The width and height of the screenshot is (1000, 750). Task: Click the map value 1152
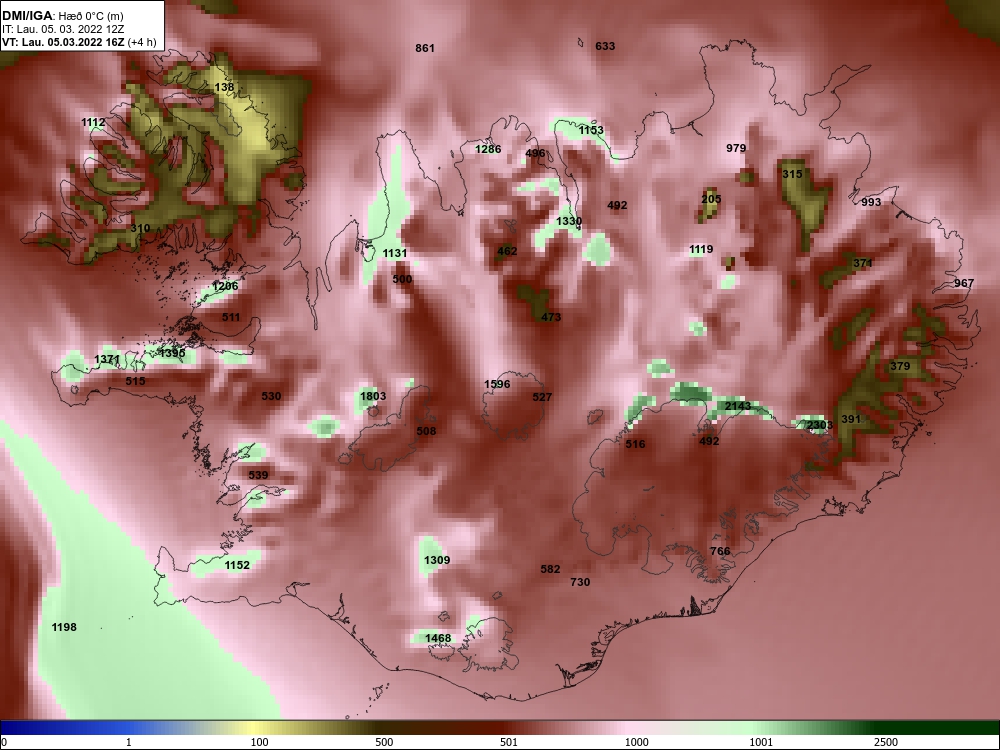(x=237, y=565)
